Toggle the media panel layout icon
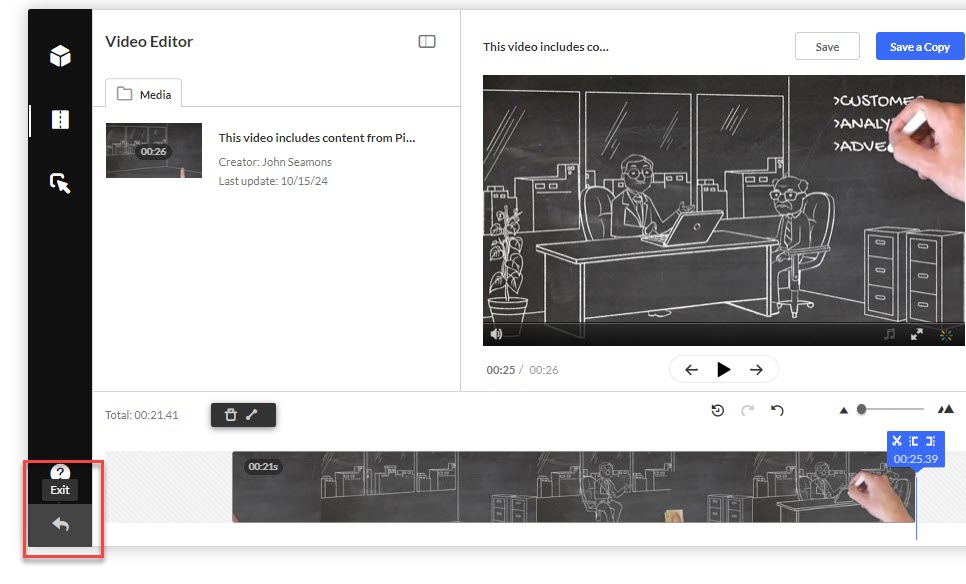The image size is (966, 584). point(427,41)
